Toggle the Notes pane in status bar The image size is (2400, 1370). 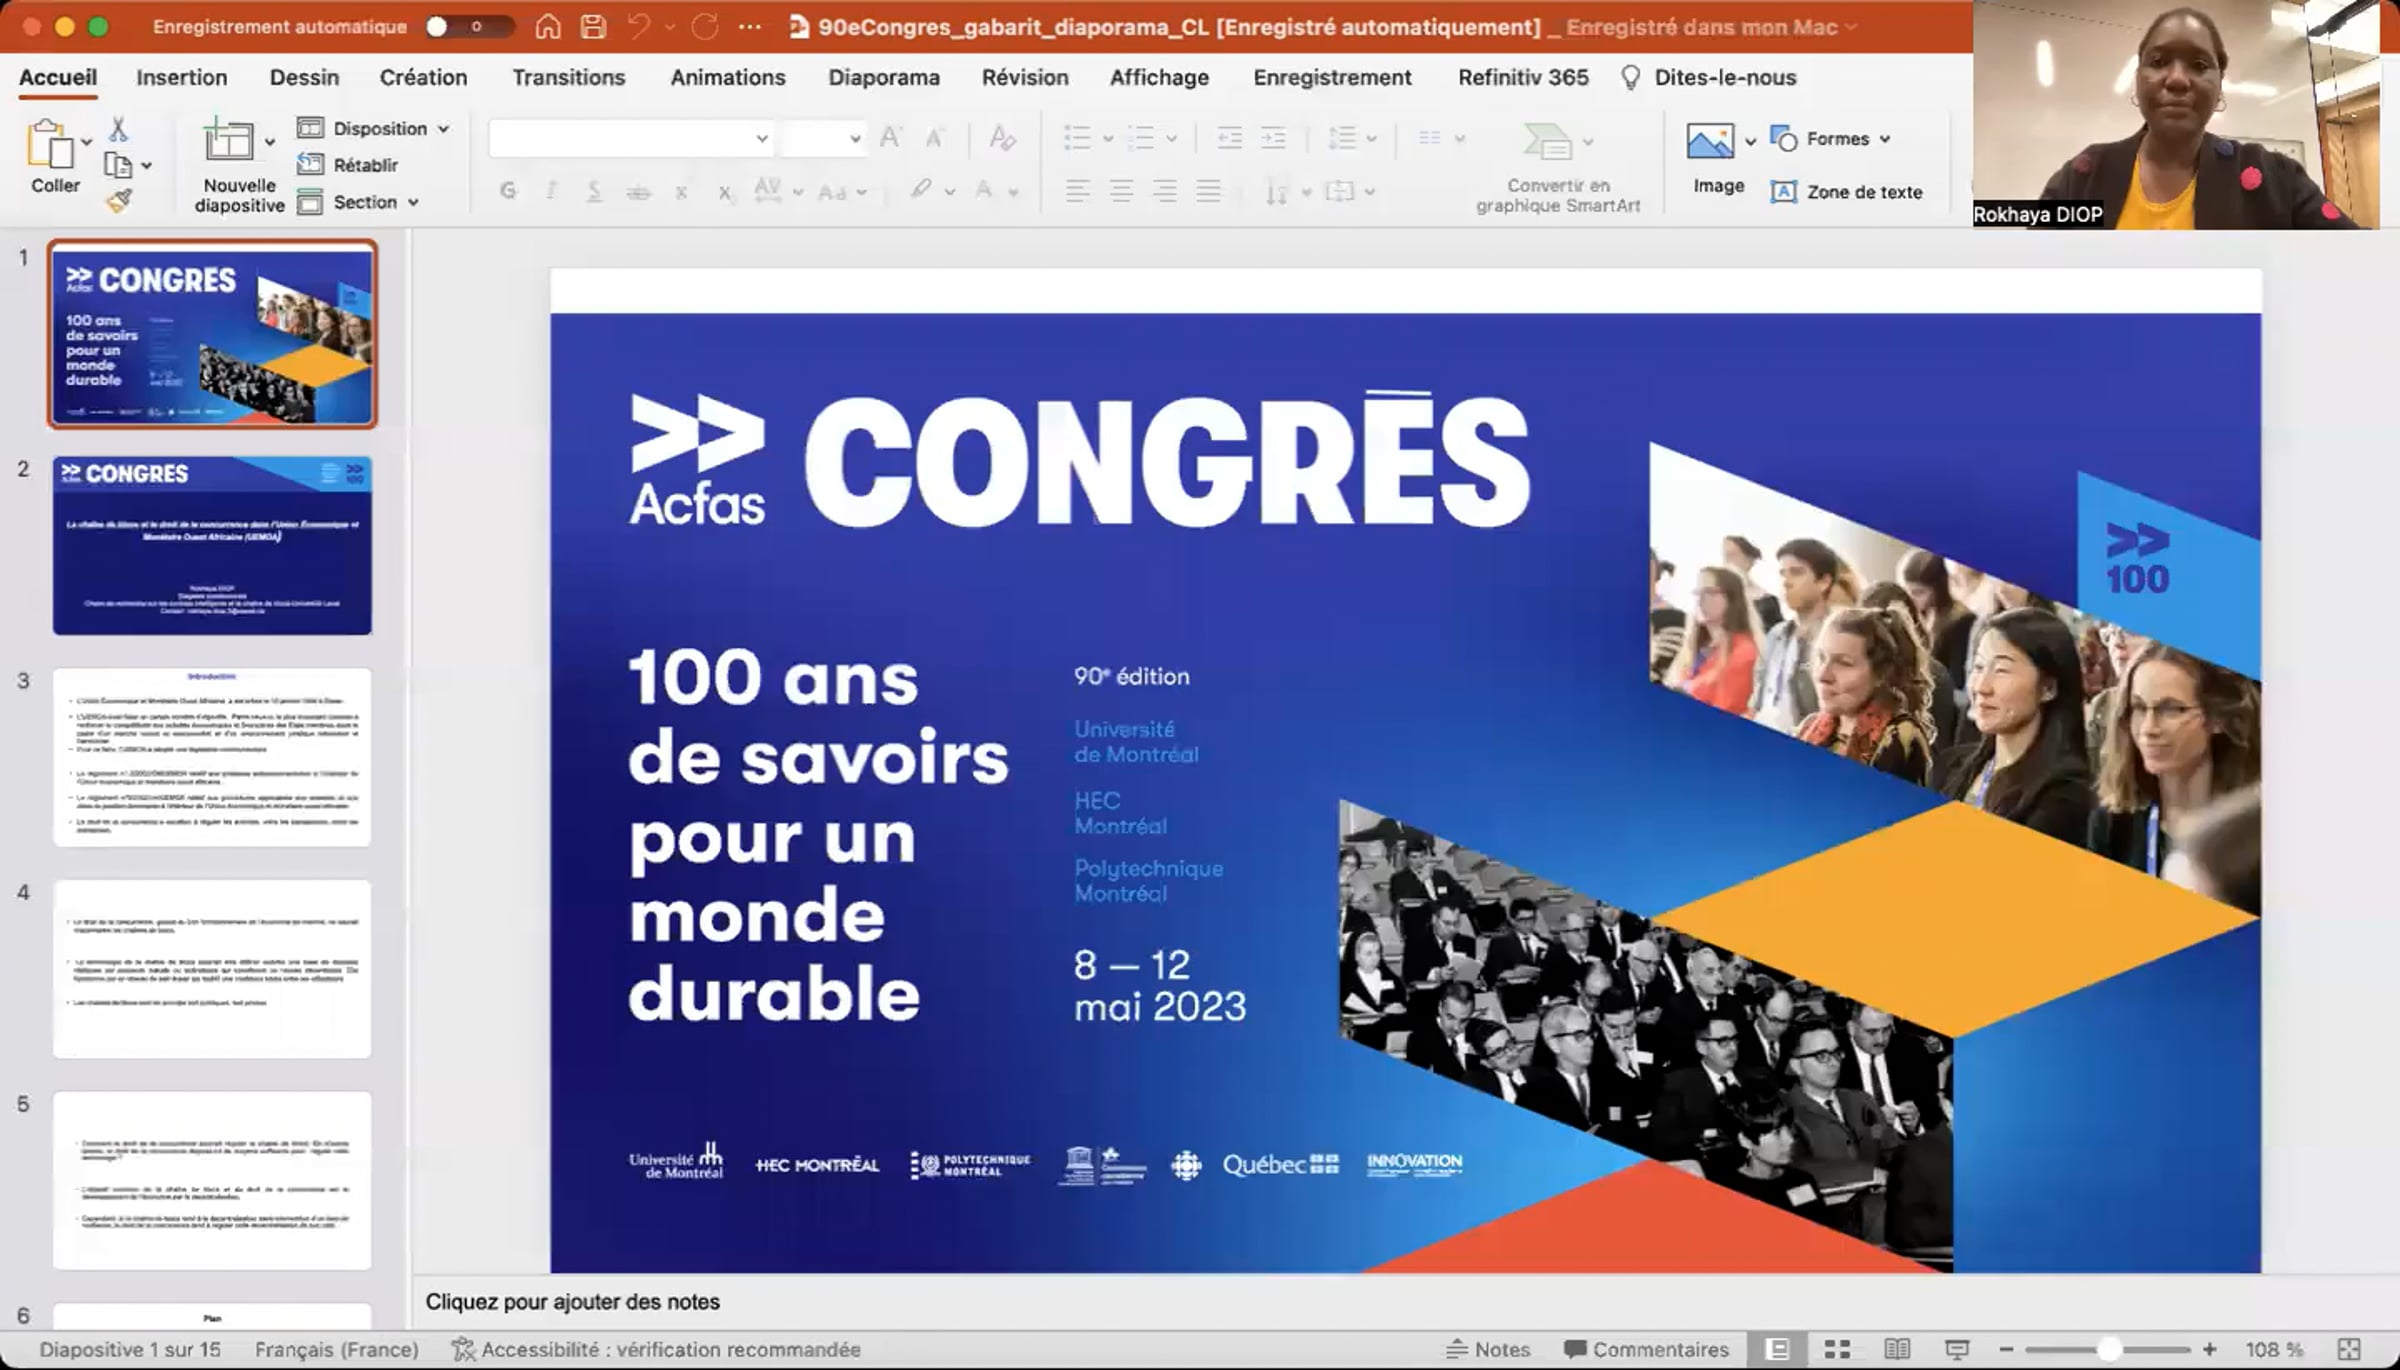[1488, 1349]
